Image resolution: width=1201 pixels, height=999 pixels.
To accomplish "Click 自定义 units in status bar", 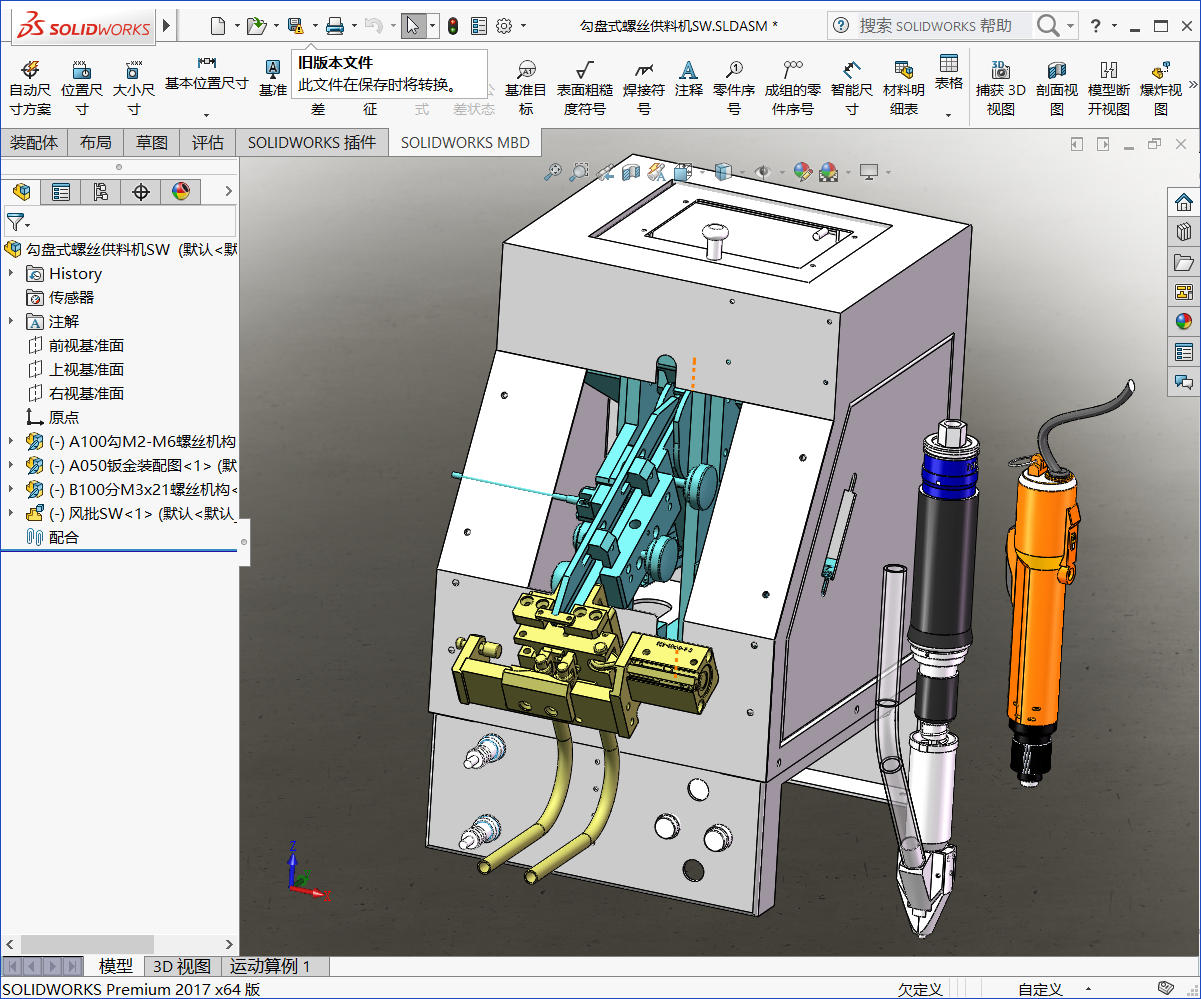I will 1040,989.
